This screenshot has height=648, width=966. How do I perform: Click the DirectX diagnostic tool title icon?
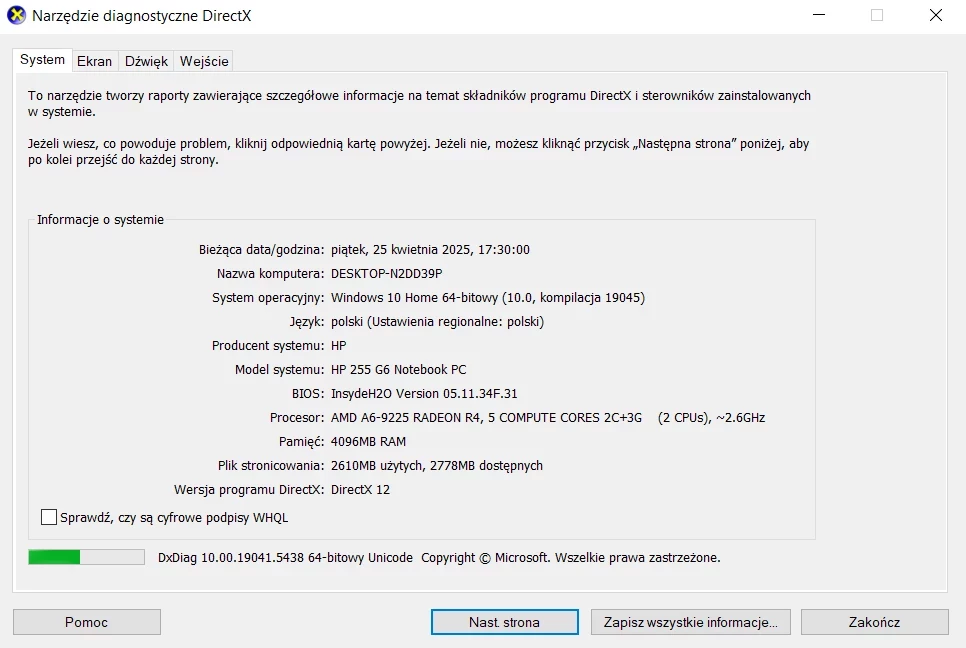pyautogui.click(x=16, y=15)
